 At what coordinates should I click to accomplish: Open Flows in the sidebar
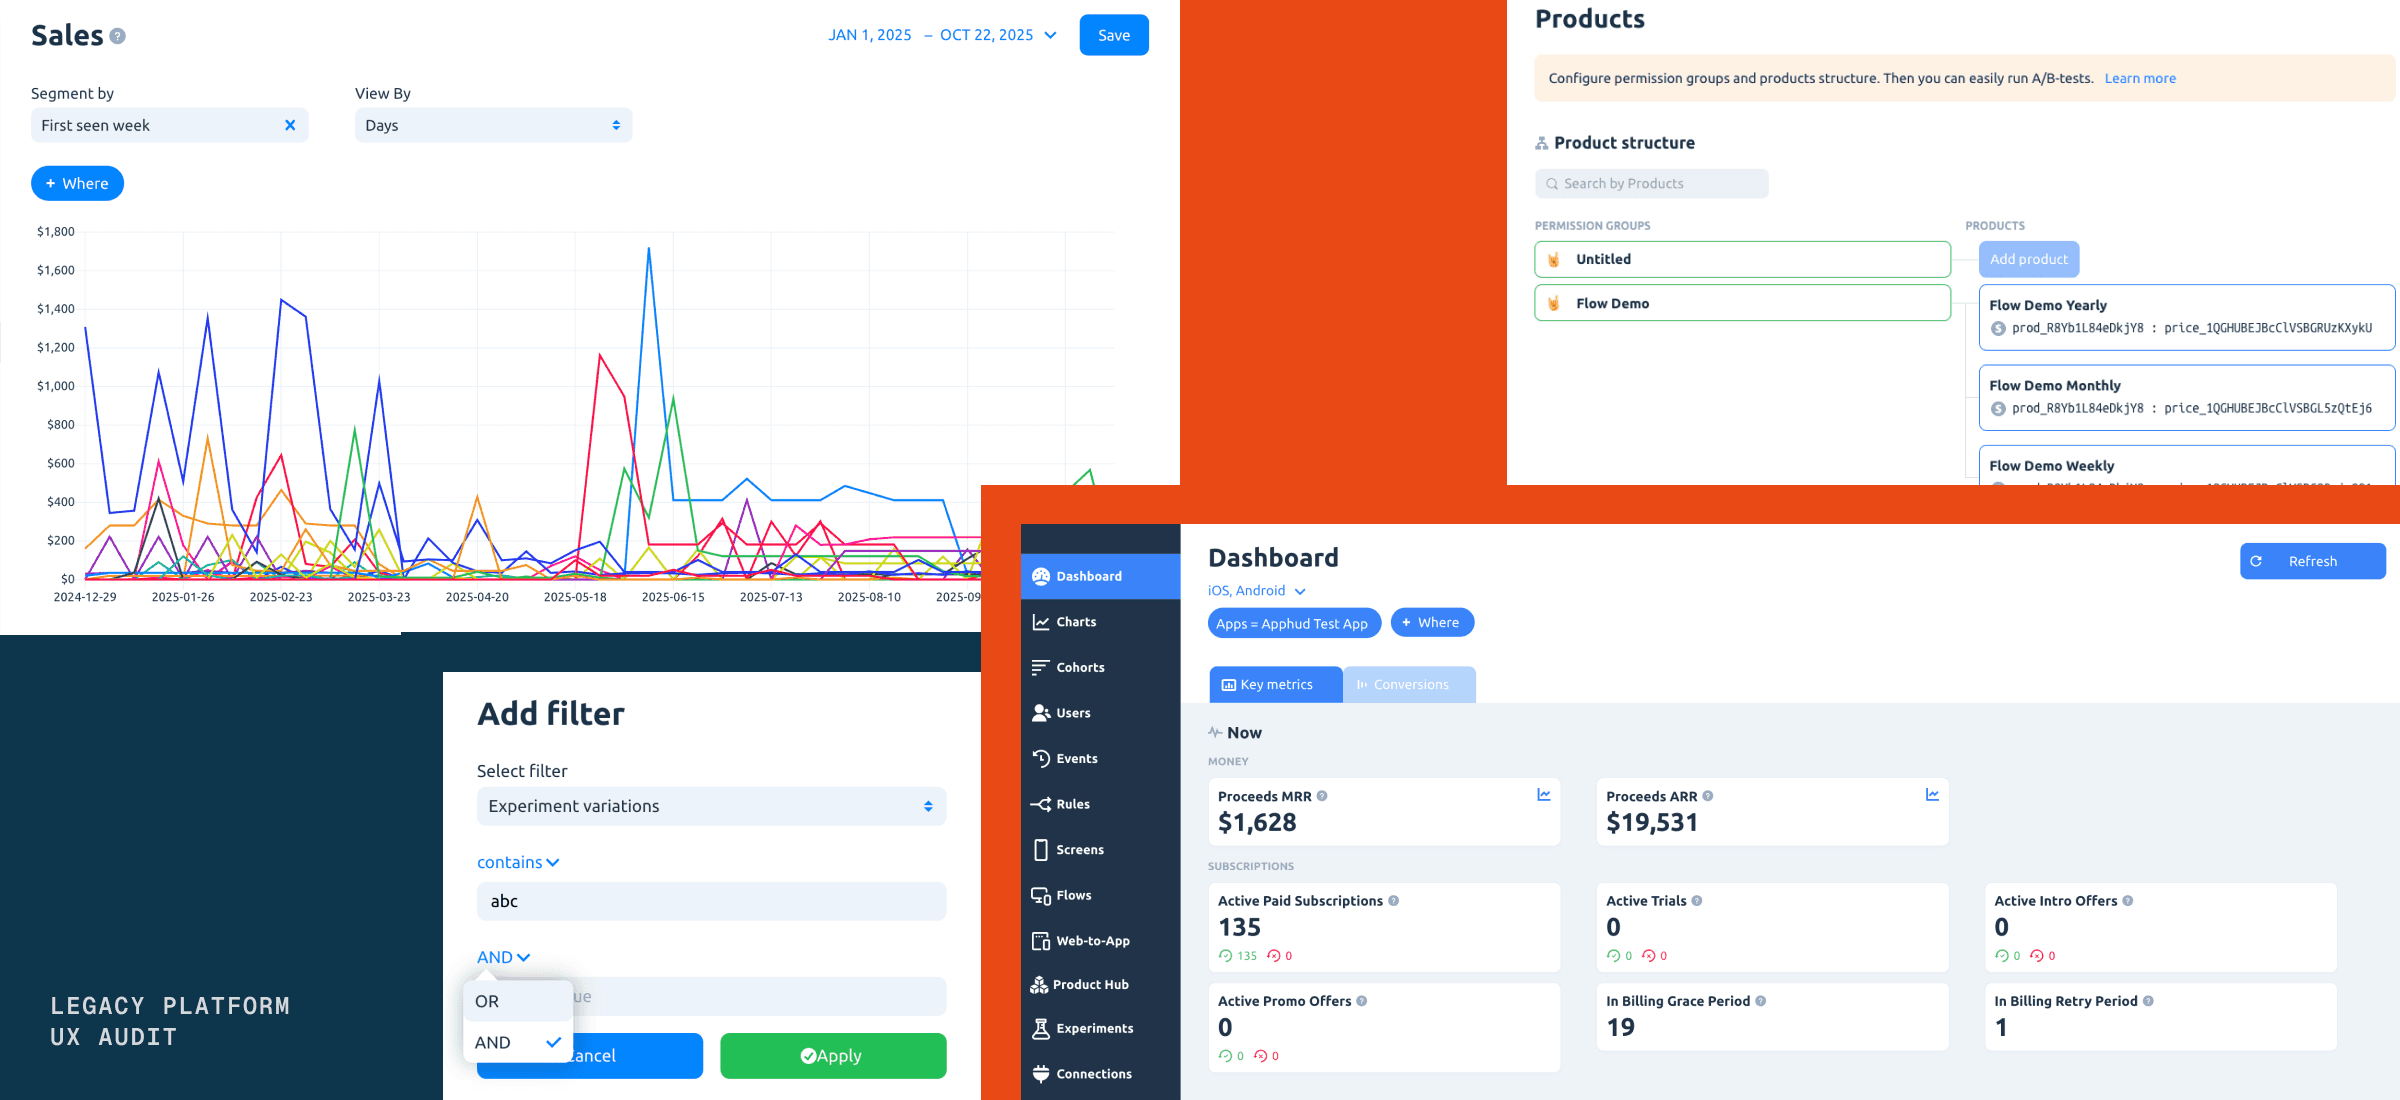click(x=1100, y=895)
